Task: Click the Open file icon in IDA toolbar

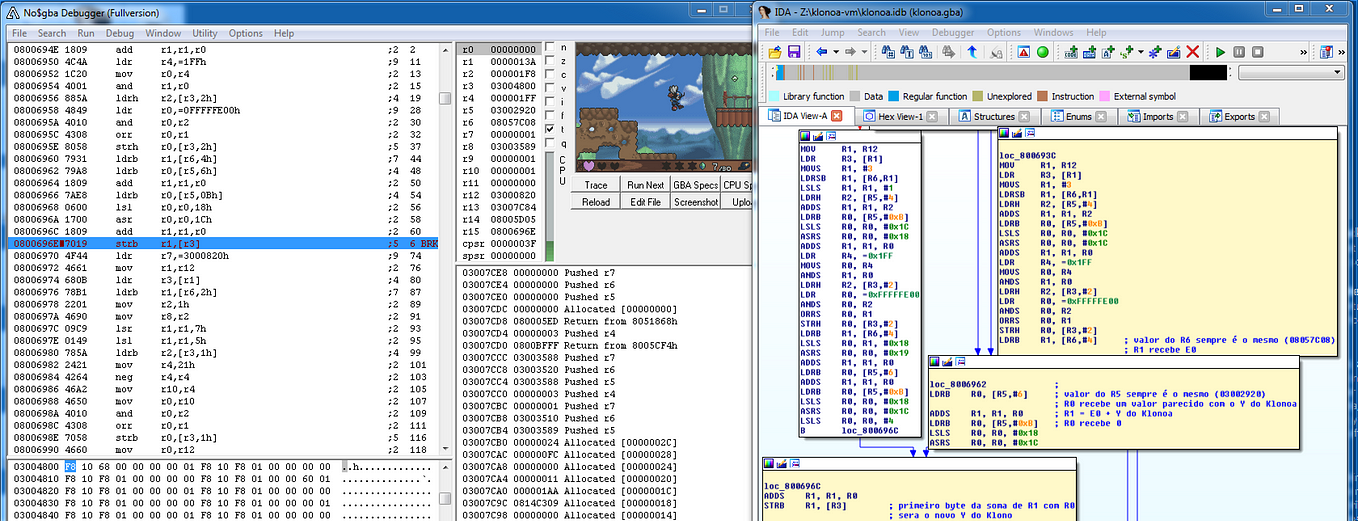Action: point(775,51)
